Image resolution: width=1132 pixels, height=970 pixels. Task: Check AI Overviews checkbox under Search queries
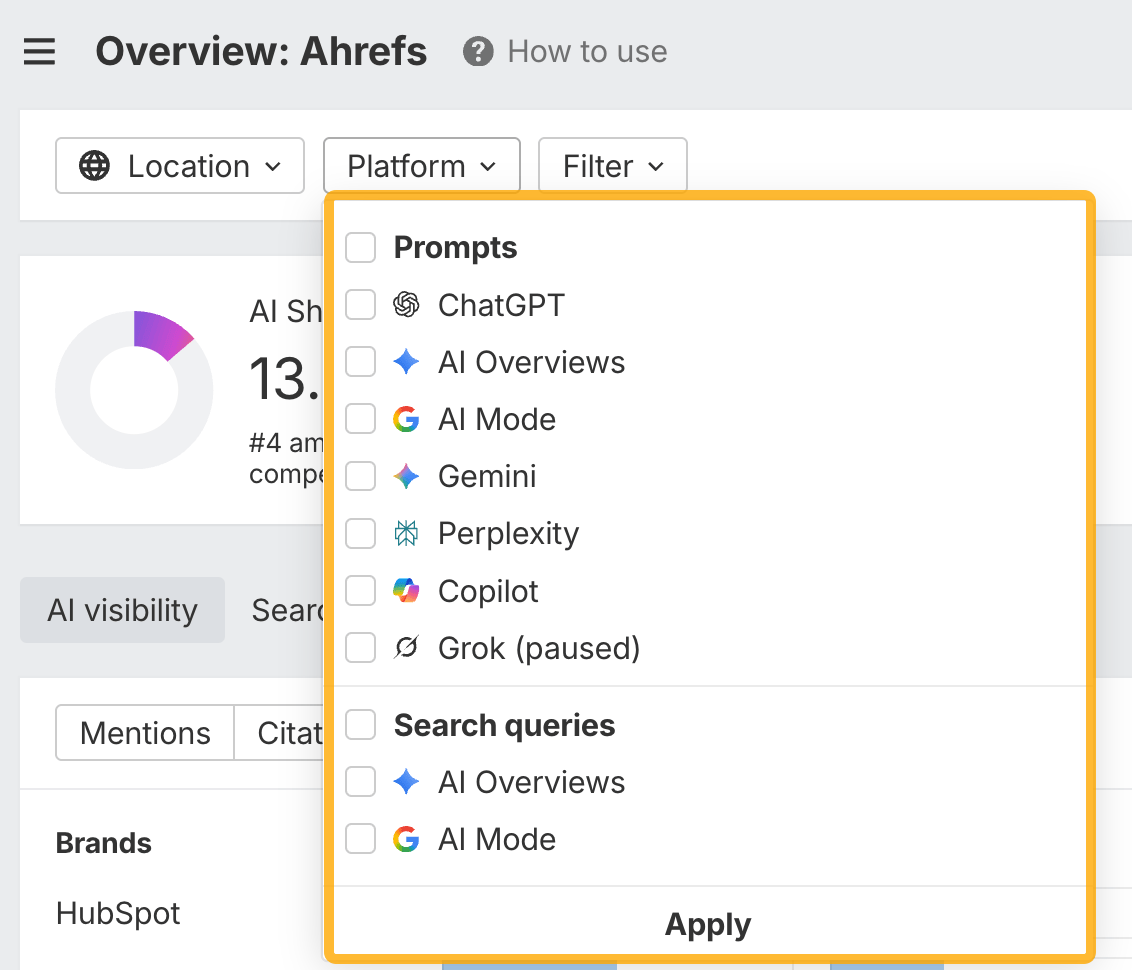(x=360, y=782)
